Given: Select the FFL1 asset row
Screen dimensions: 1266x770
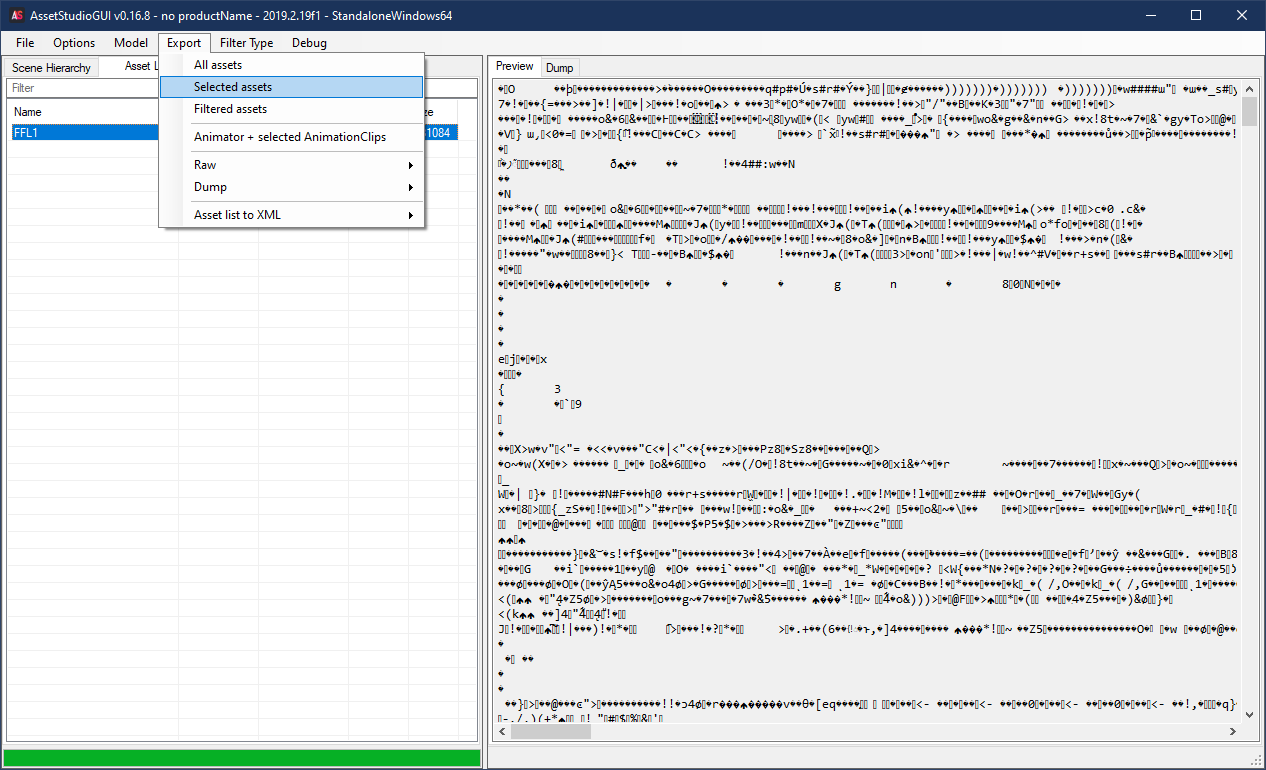Looking at the screenshot, I should coord(233,133).
